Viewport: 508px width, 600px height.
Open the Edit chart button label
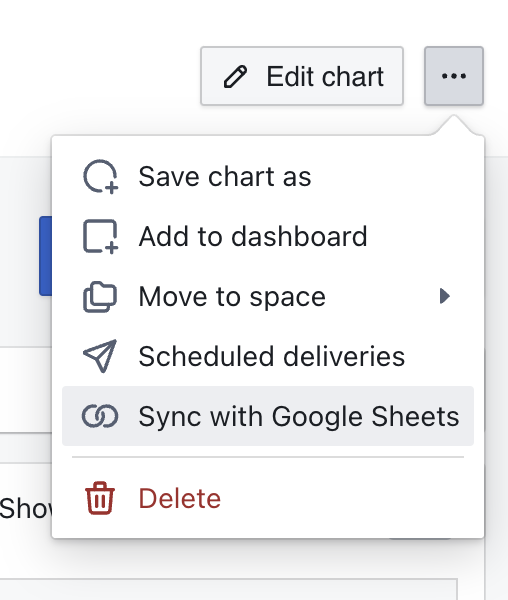point(325,77)
